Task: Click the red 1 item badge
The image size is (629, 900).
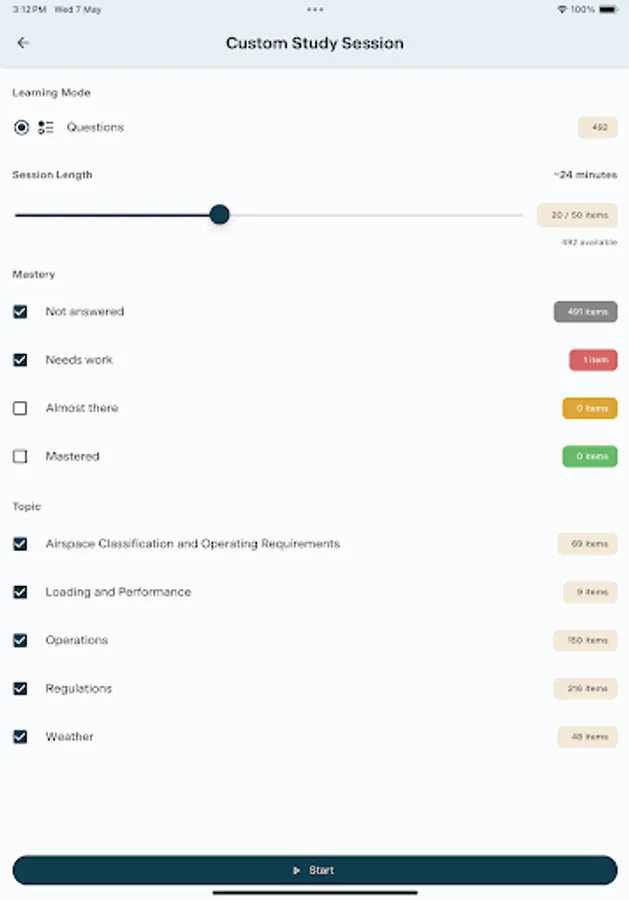Action: pos(593,360)
